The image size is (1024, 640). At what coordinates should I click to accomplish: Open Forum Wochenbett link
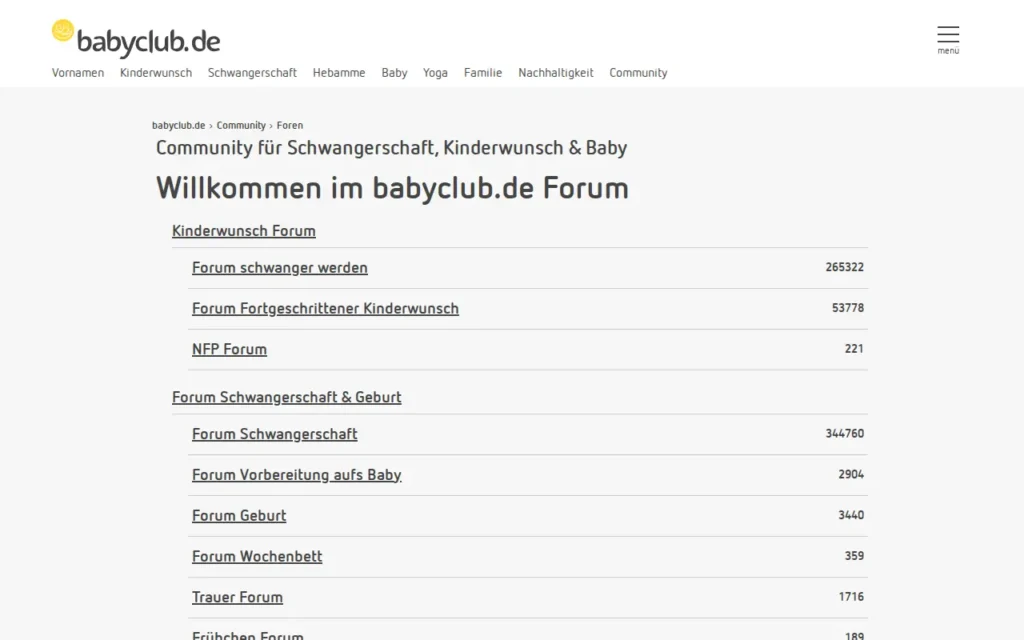click(257, 556)
